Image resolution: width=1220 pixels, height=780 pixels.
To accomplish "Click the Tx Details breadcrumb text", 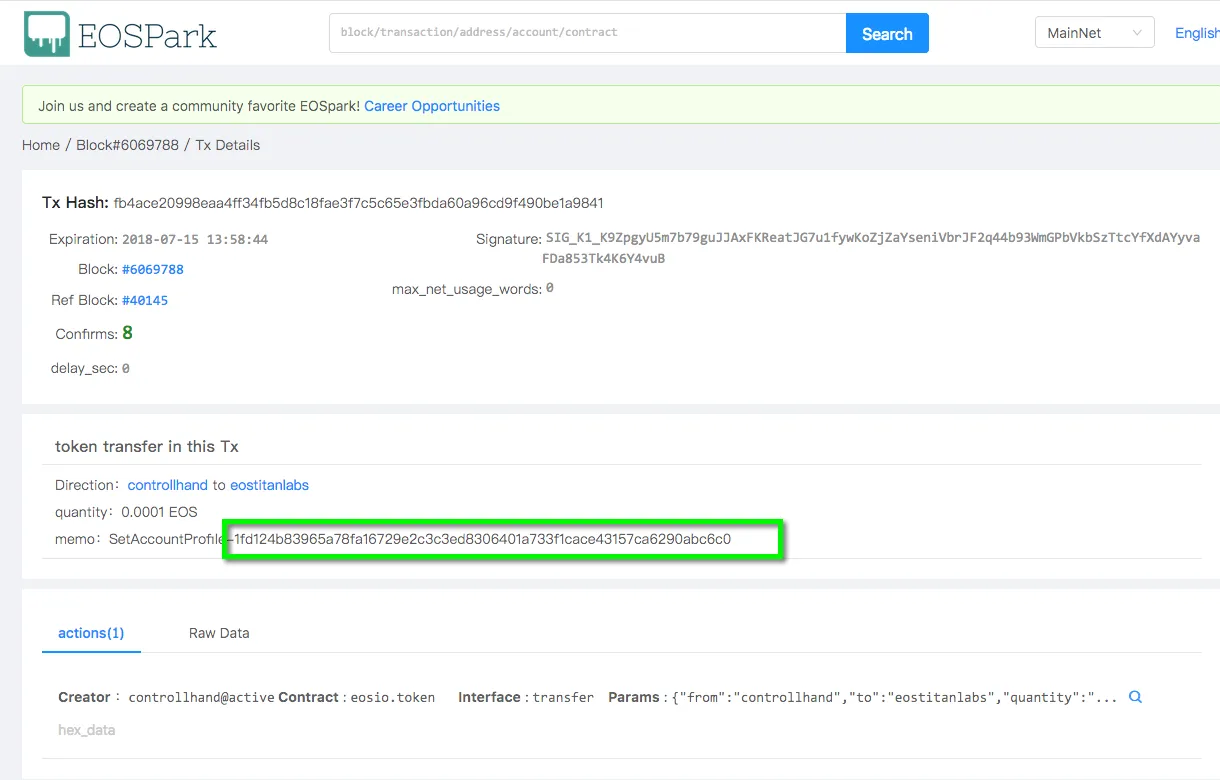I will pyautogui.click(x=227, y=145).
